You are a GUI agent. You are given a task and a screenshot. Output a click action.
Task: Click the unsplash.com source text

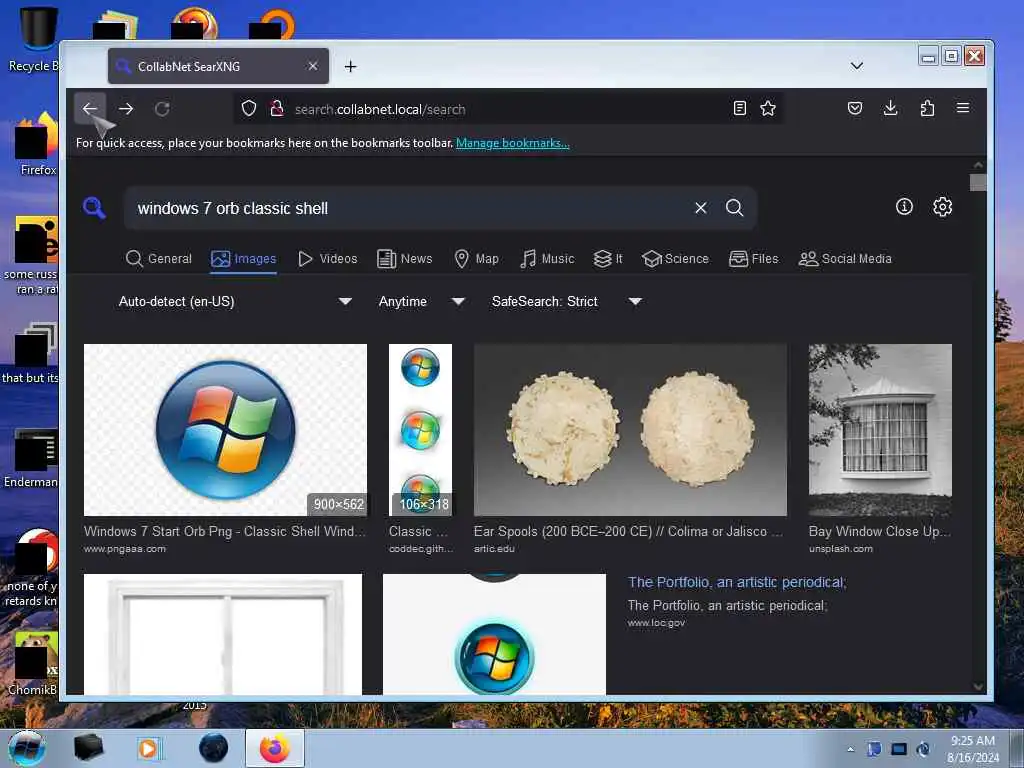pyautogui.click(x=840, y=549)
